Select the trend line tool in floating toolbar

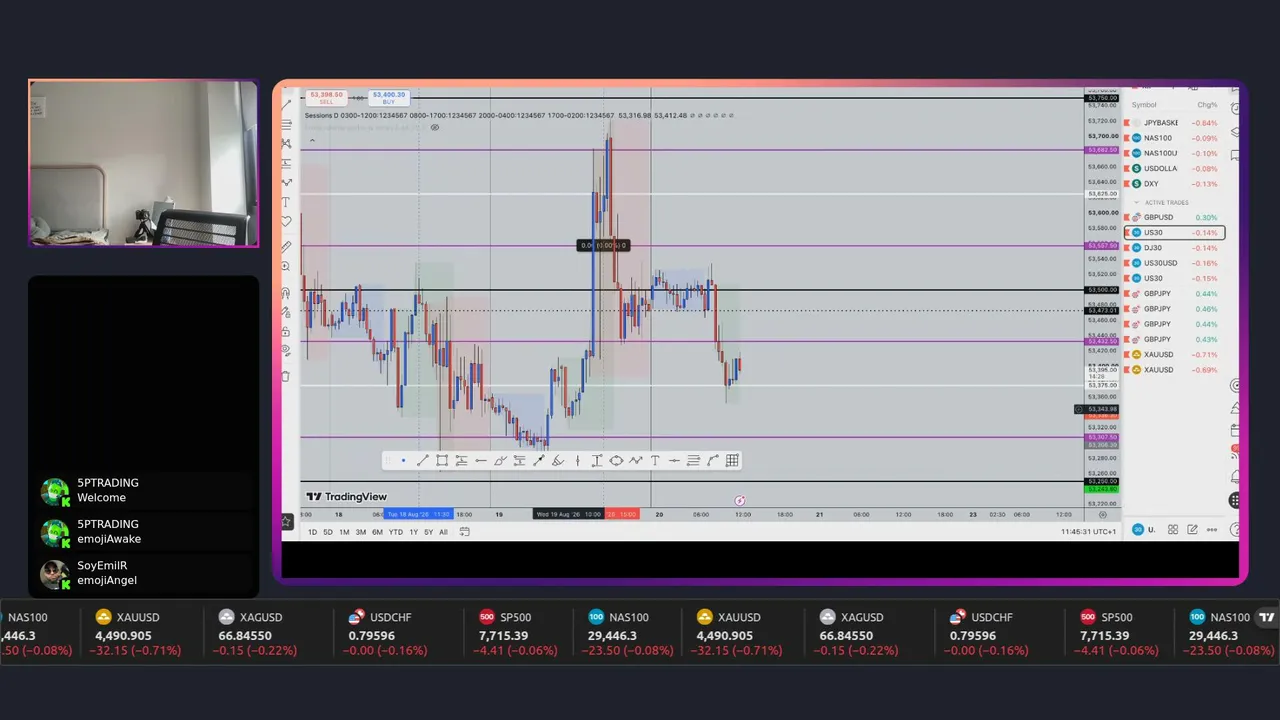pos(422,461)
